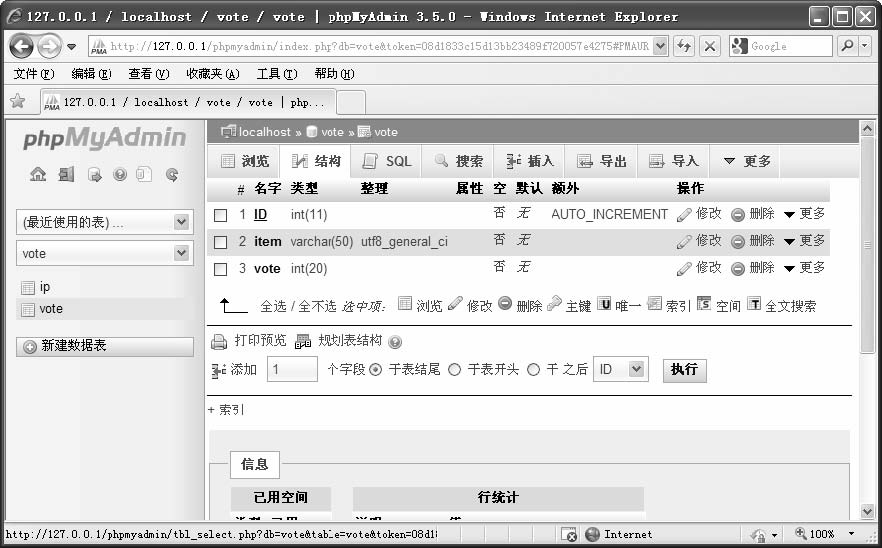Open the 工具 (Tools) menu
The height and width of the screenshot is (548, 882).
point(277,74)
